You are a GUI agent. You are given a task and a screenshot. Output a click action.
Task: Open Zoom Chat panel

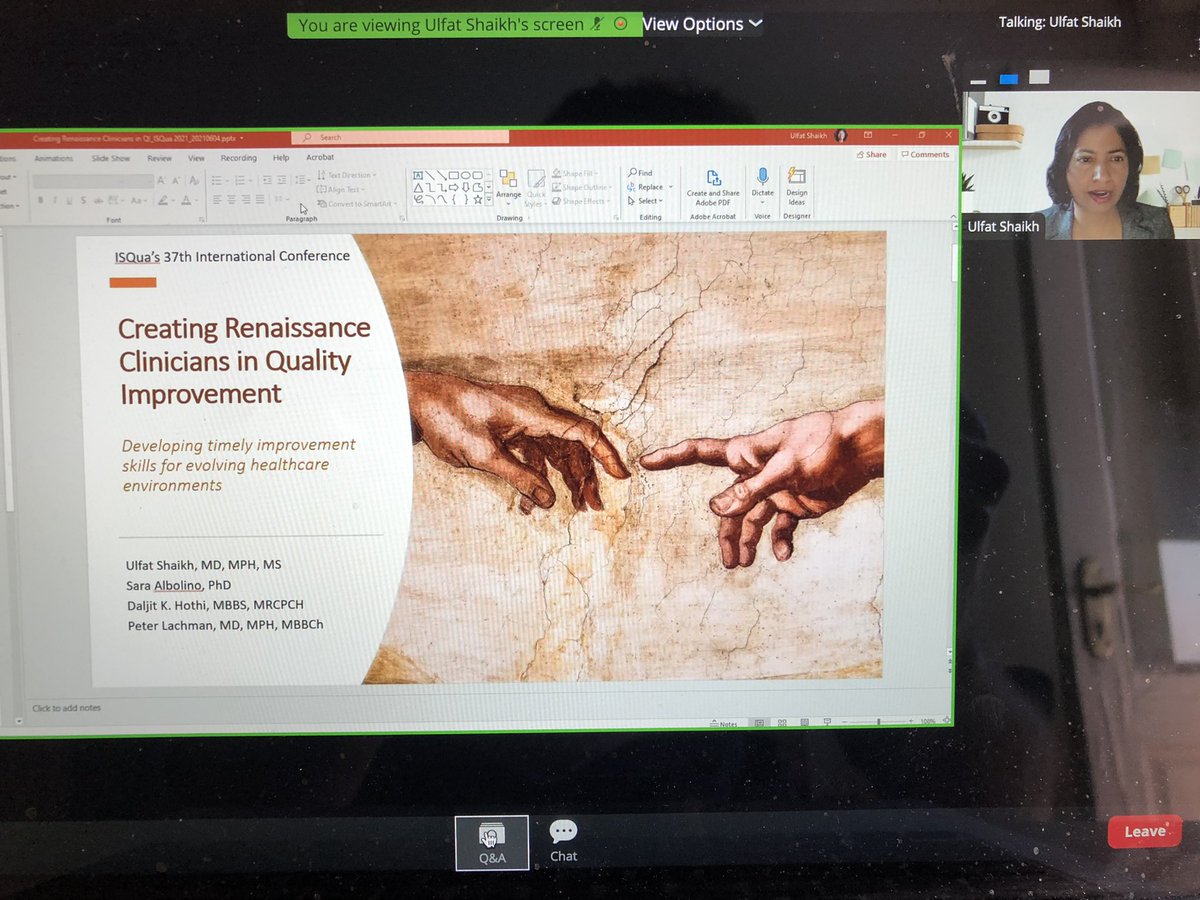point(563,841)
